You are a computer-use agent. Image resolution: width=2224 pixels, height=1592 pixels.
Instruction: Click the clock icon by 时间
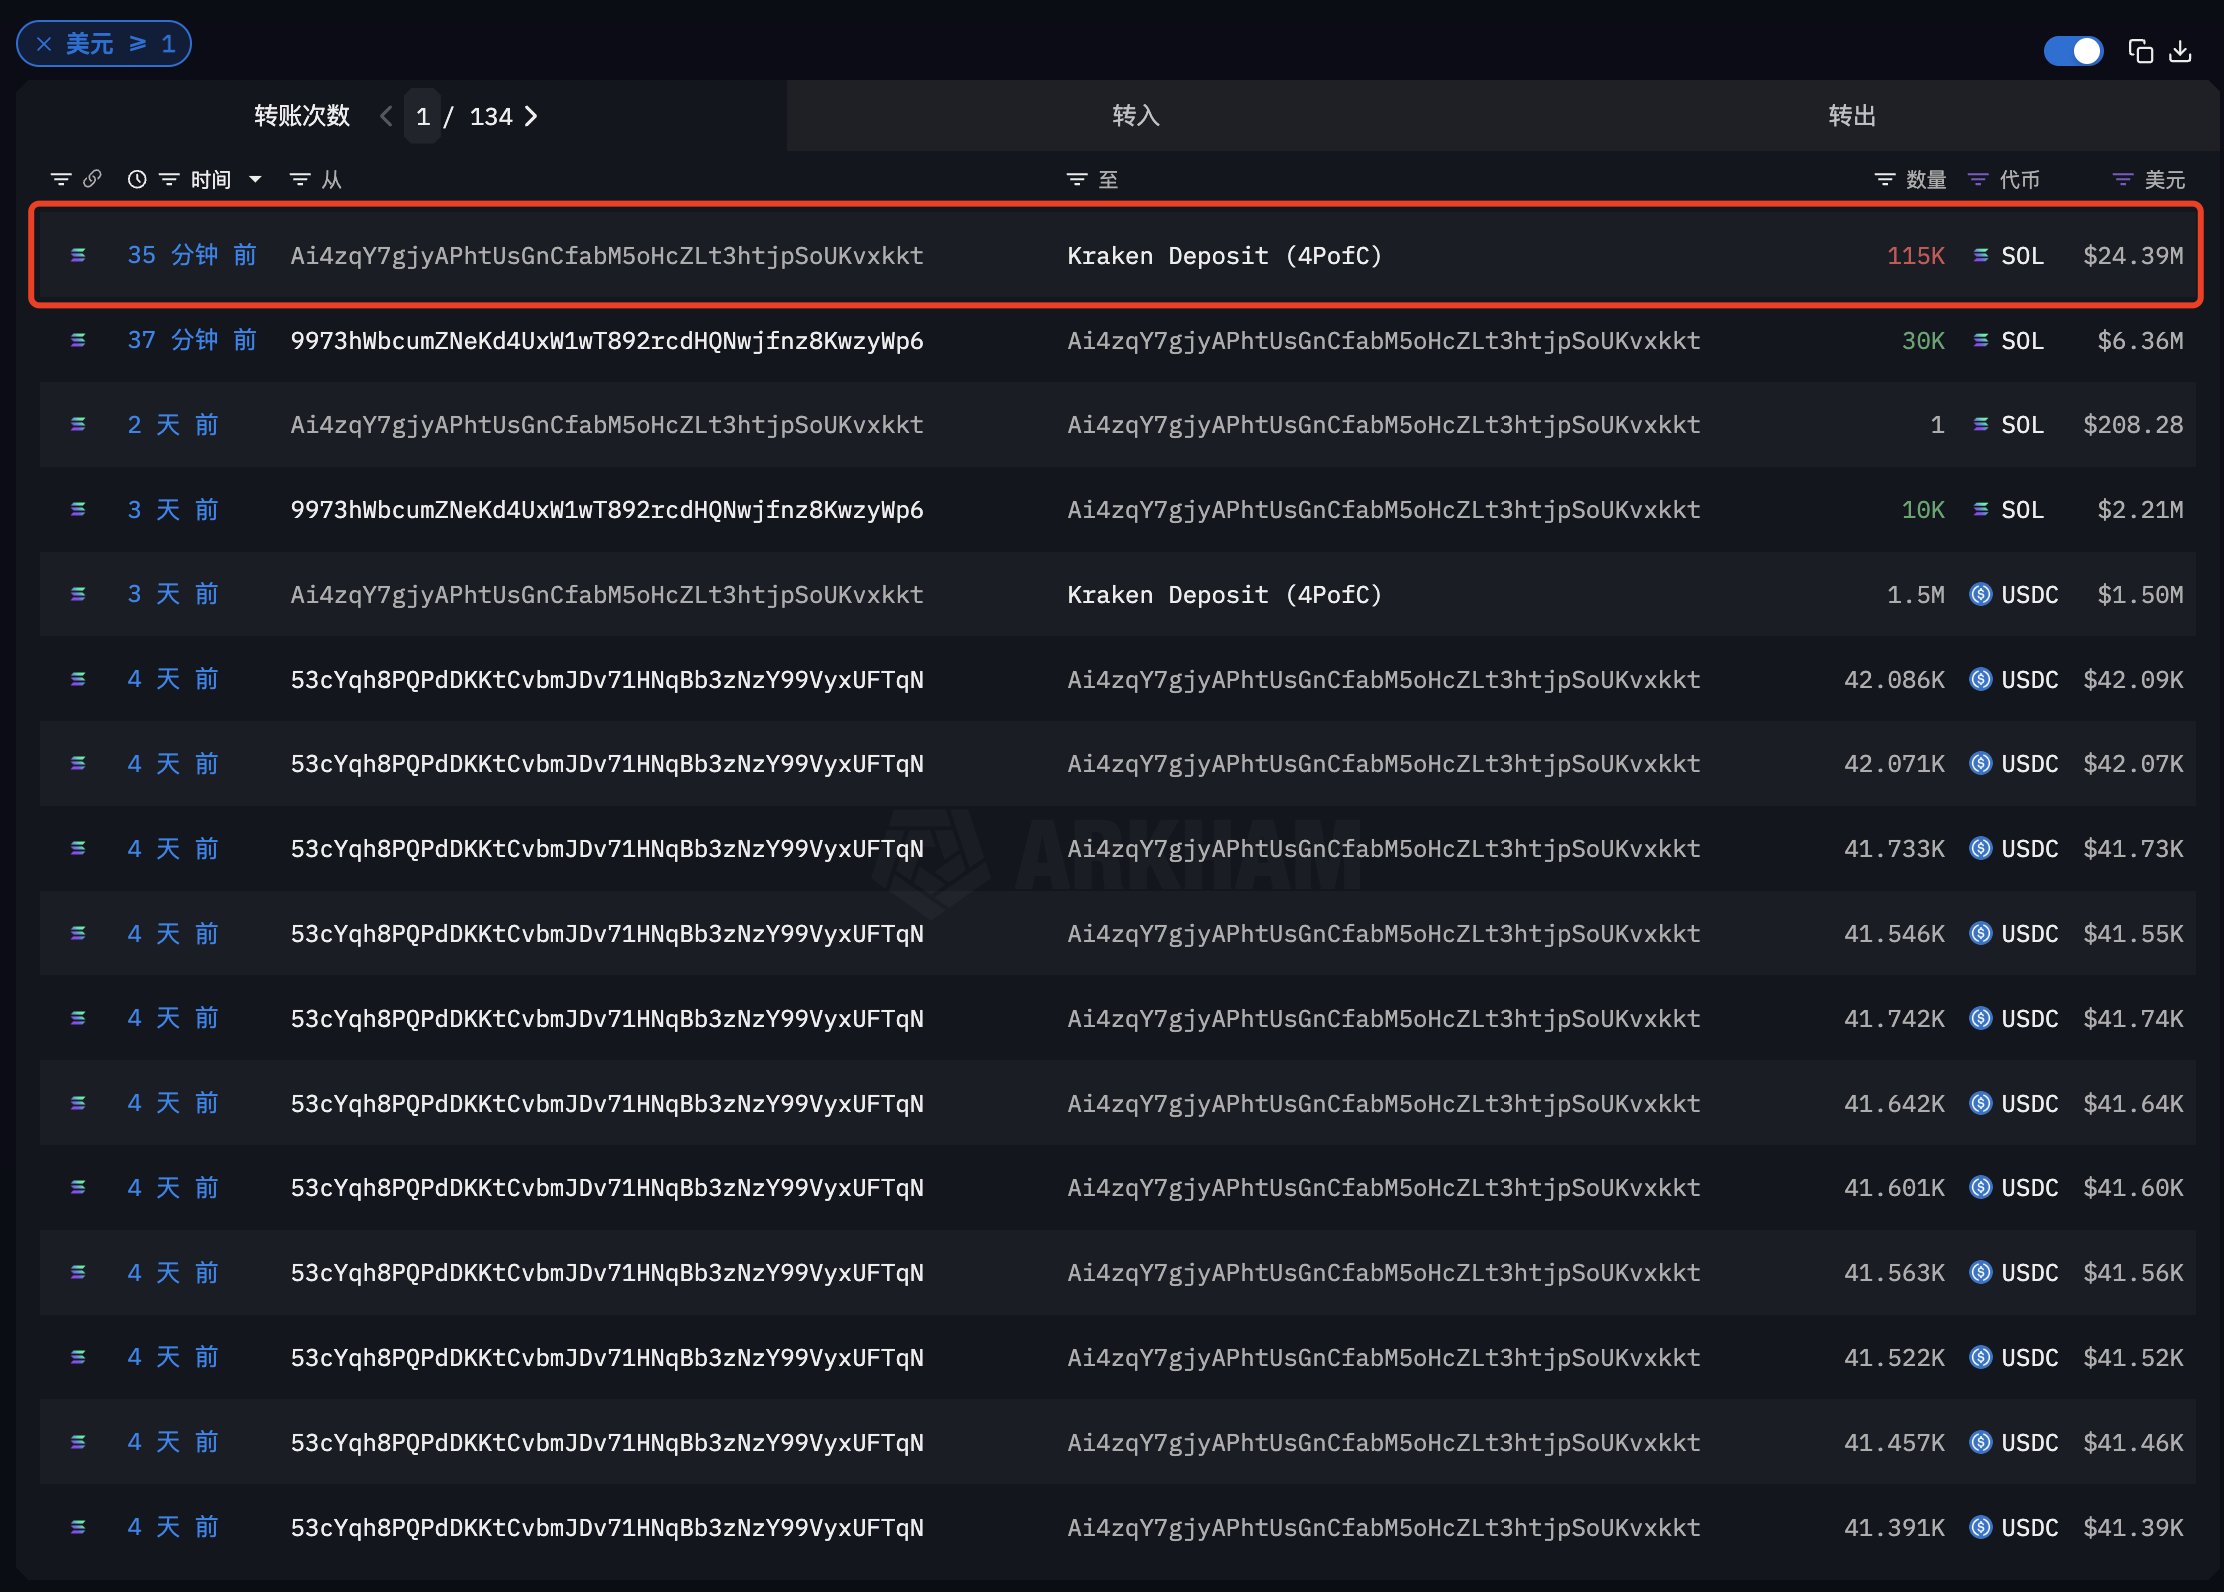click(137, 180)
